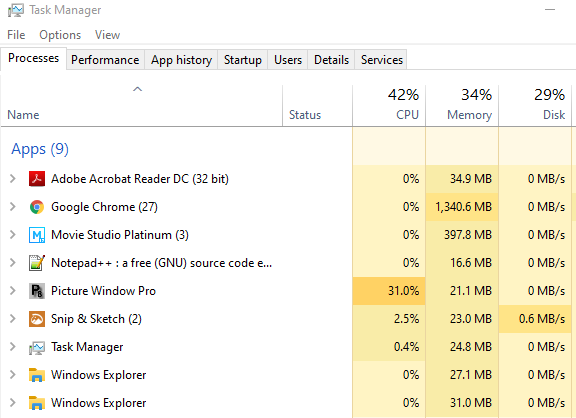Click the Task Manager process row icon
The width and height of the screenshot is (576, 418).
(x=37, y=347)
